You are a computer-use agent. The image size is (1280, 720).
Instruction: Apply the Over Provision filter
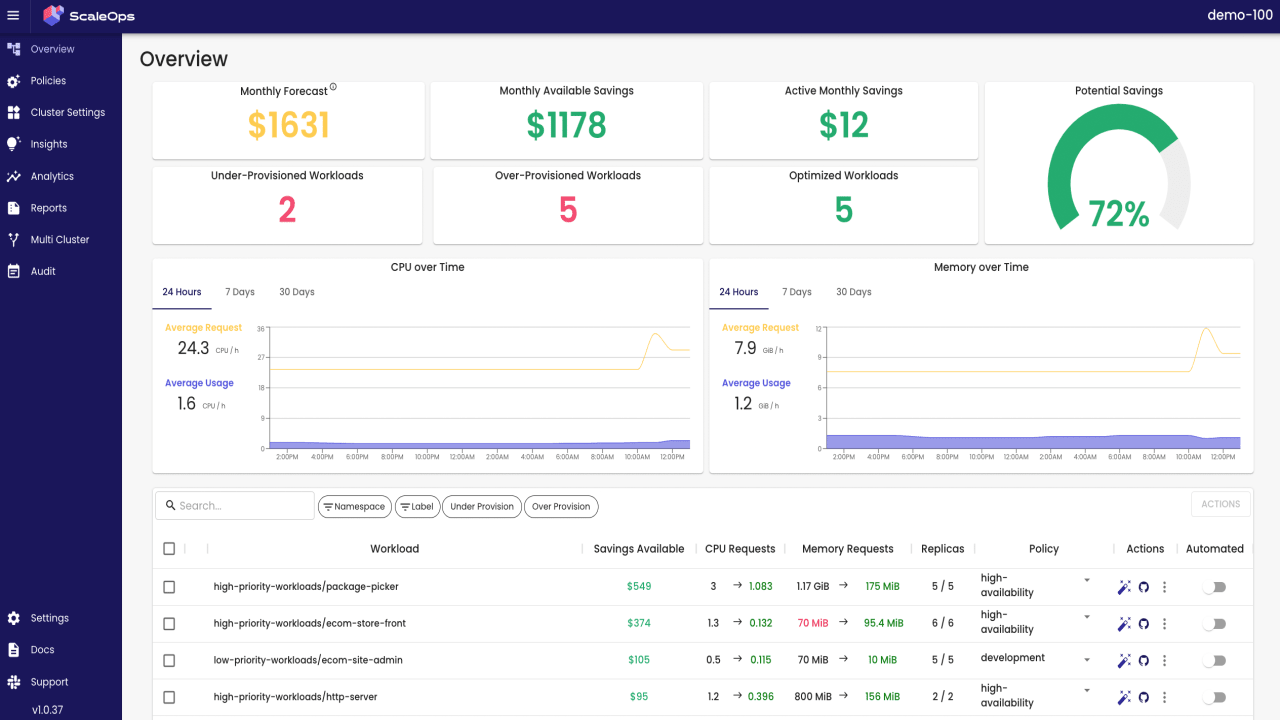click(561, 507)
